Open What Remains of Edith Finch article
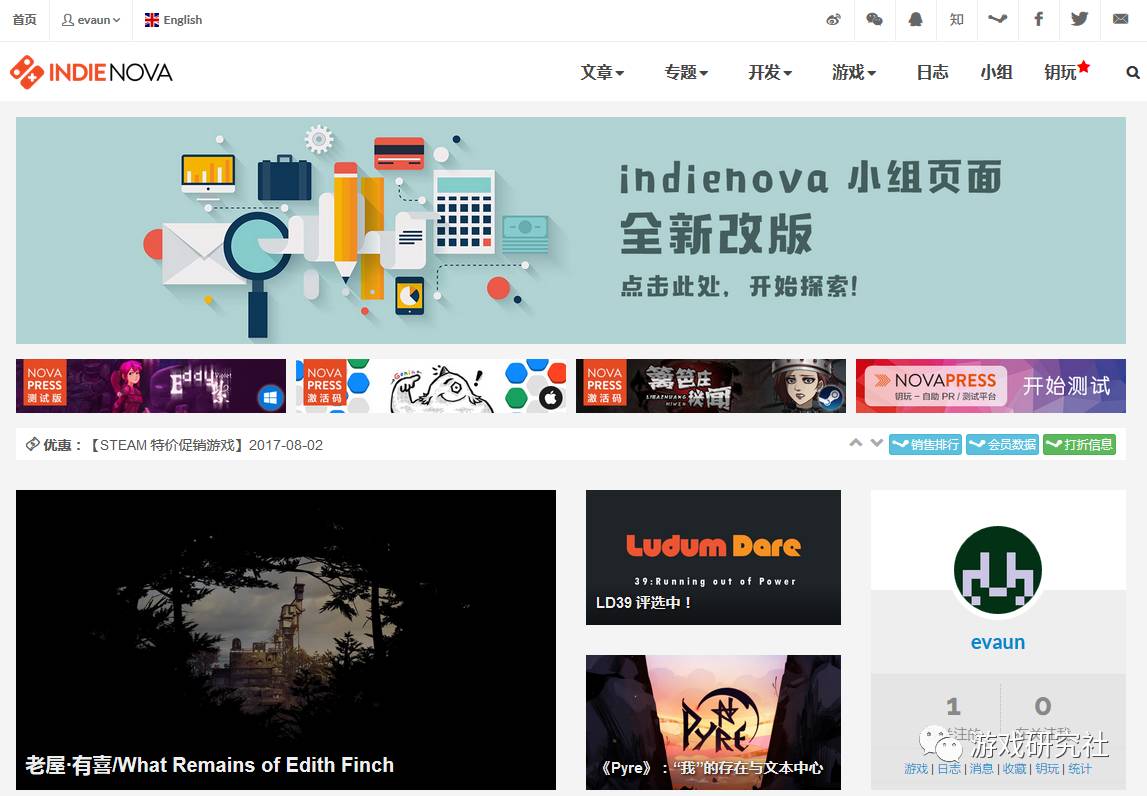The height and width of the screenshot is (796, 1147). point(286,639)
